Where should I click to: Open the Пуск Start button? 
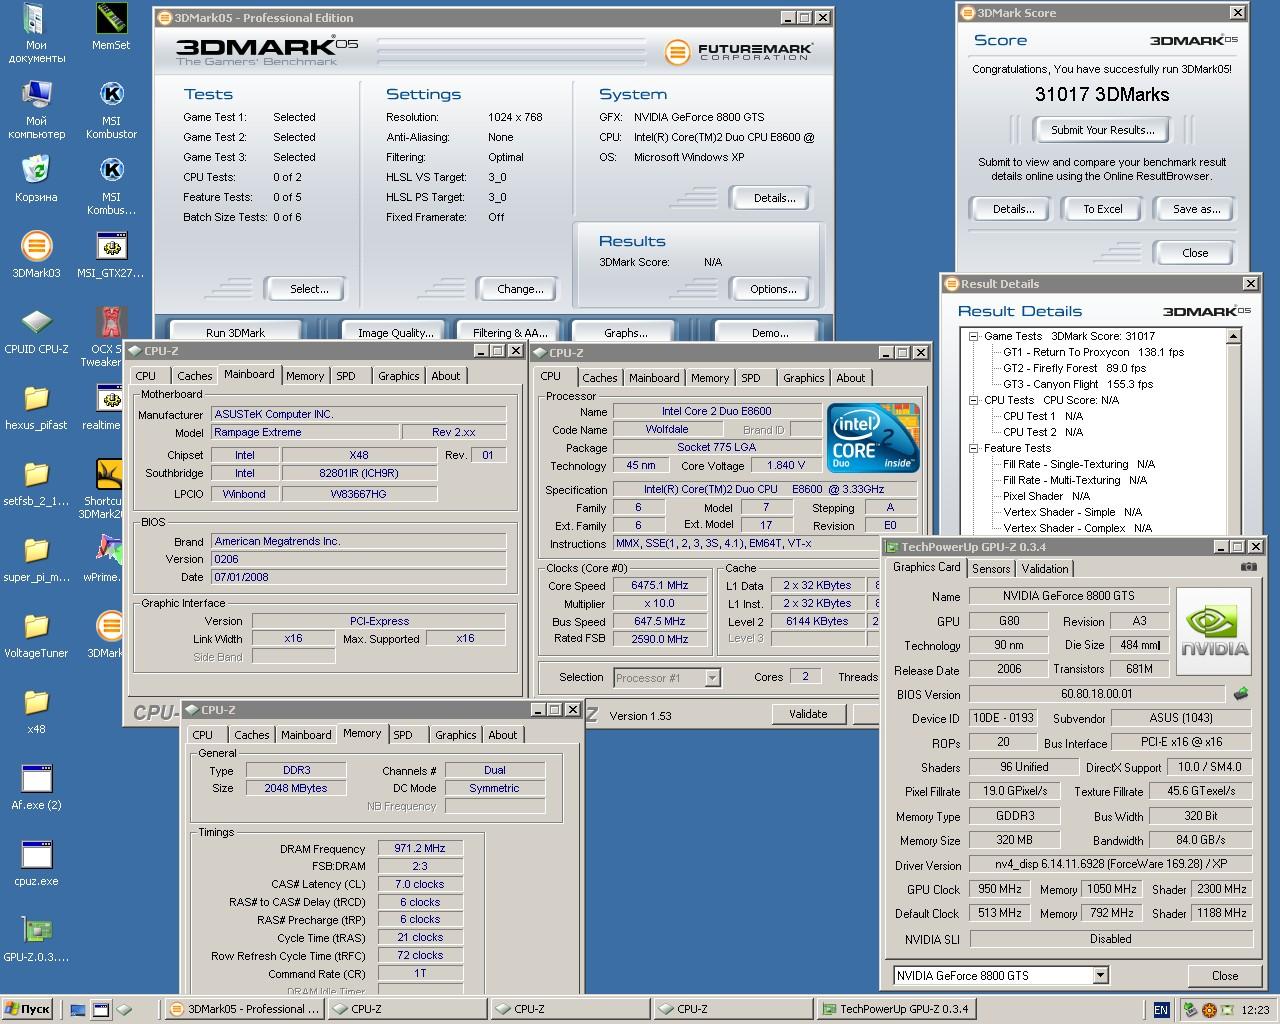click(28, 1009)
